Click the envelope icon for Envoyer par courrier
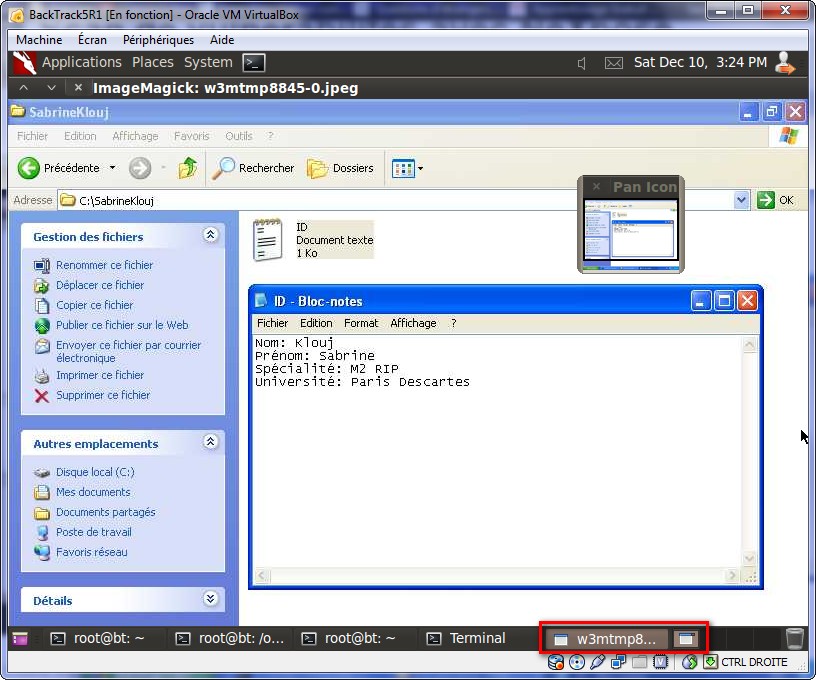The width and height of the screenshot is (816, 680). coord(42,345)
